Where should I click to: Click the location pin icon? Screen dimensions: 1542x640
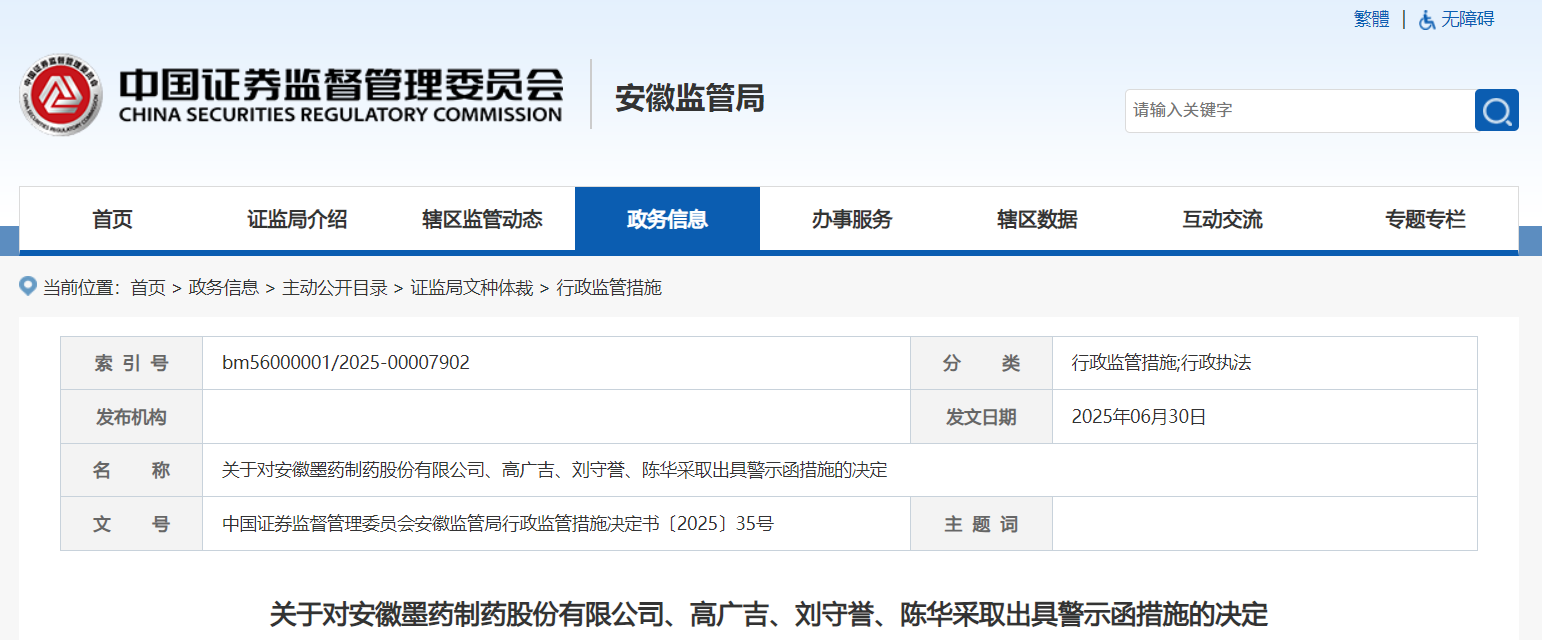(28, 287)
